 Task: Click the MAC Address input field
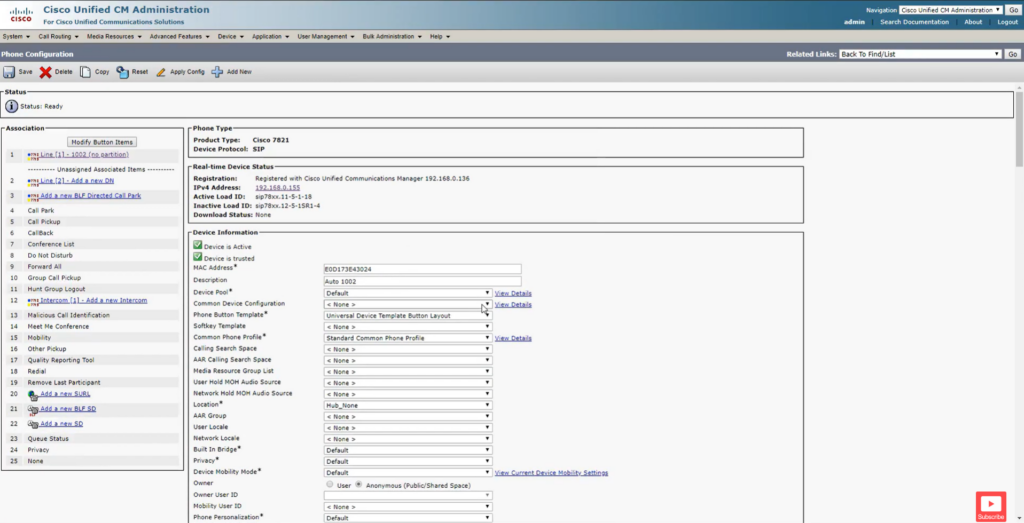click(x=423, y=269)
